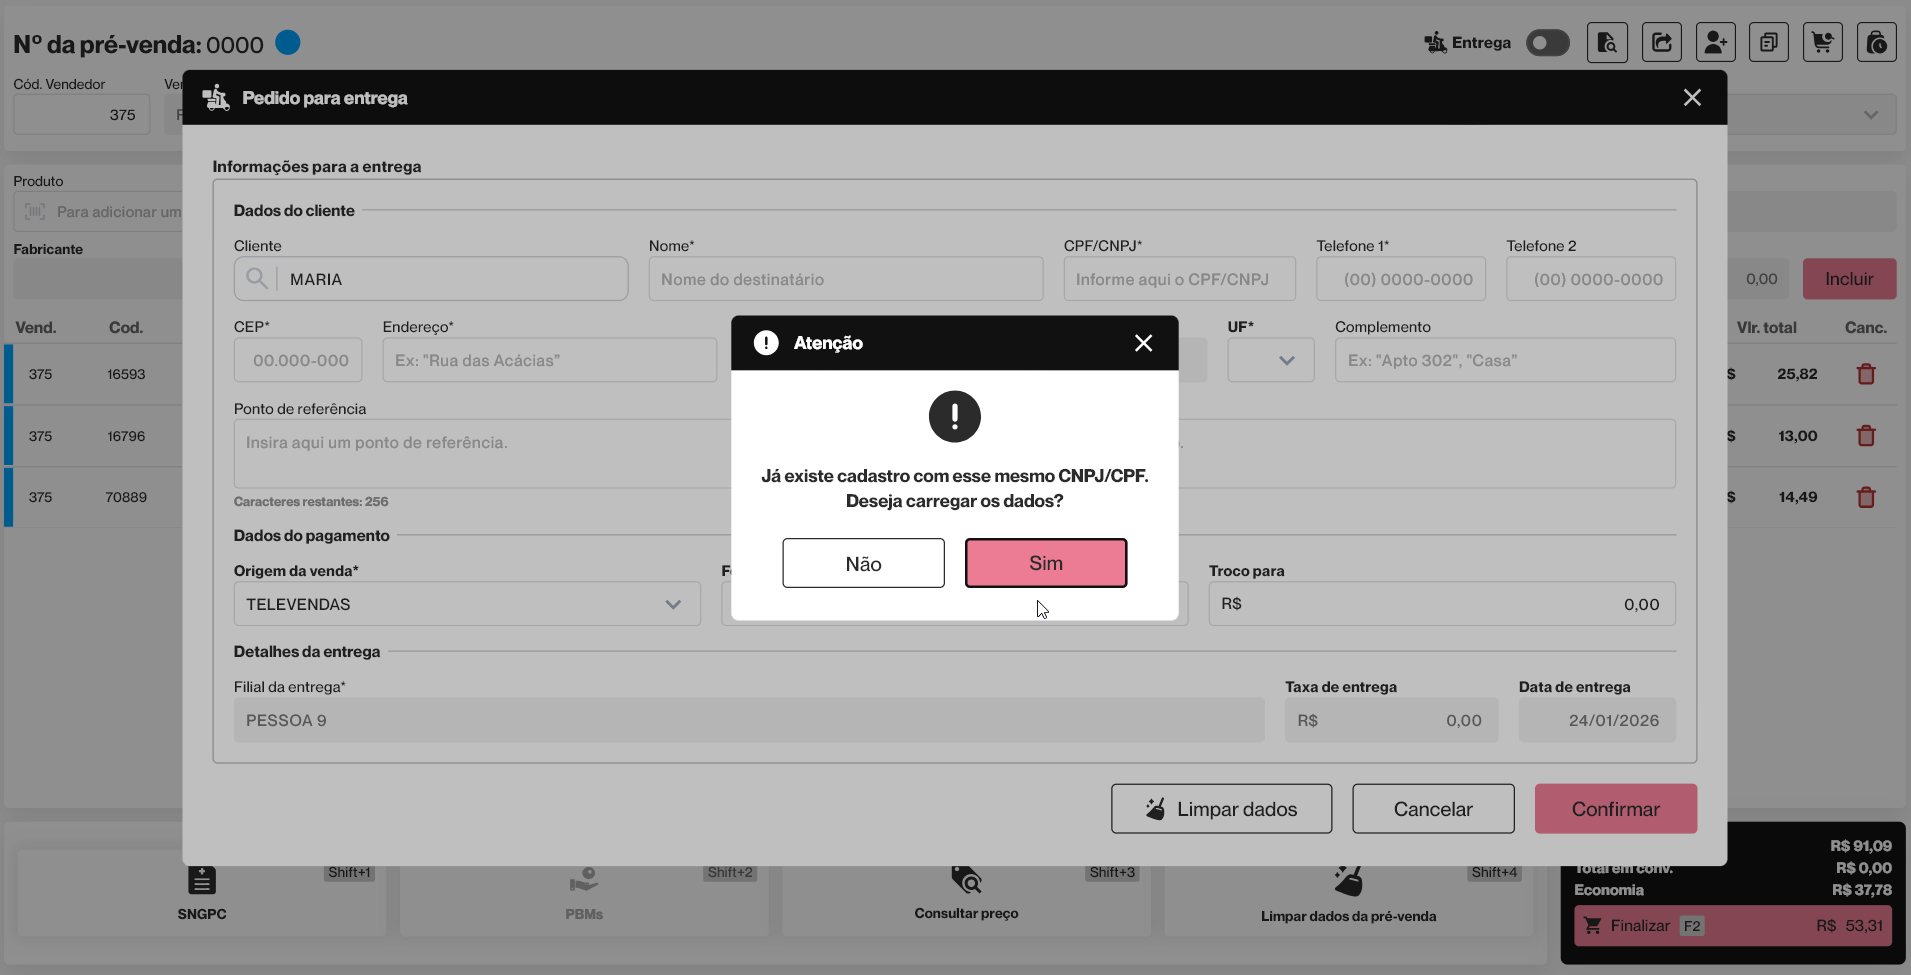
Task: Click the Economia amount R$ 37,78
Action: pos(1862,890)
